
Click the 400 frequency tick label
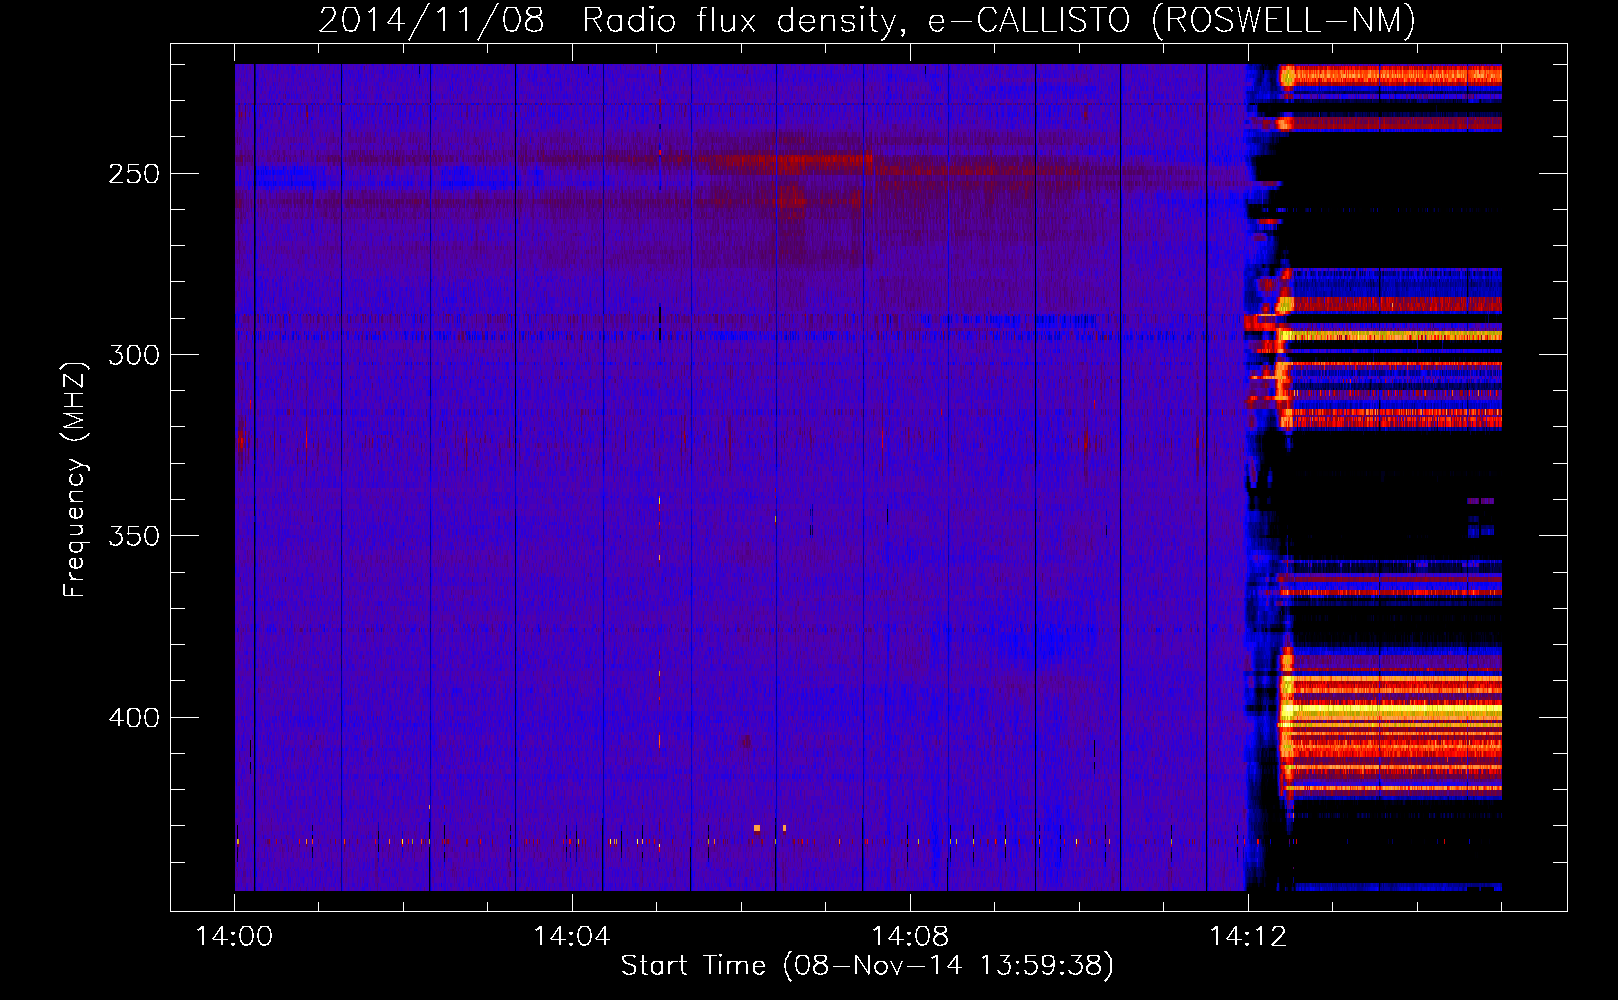tap(134, 718)
